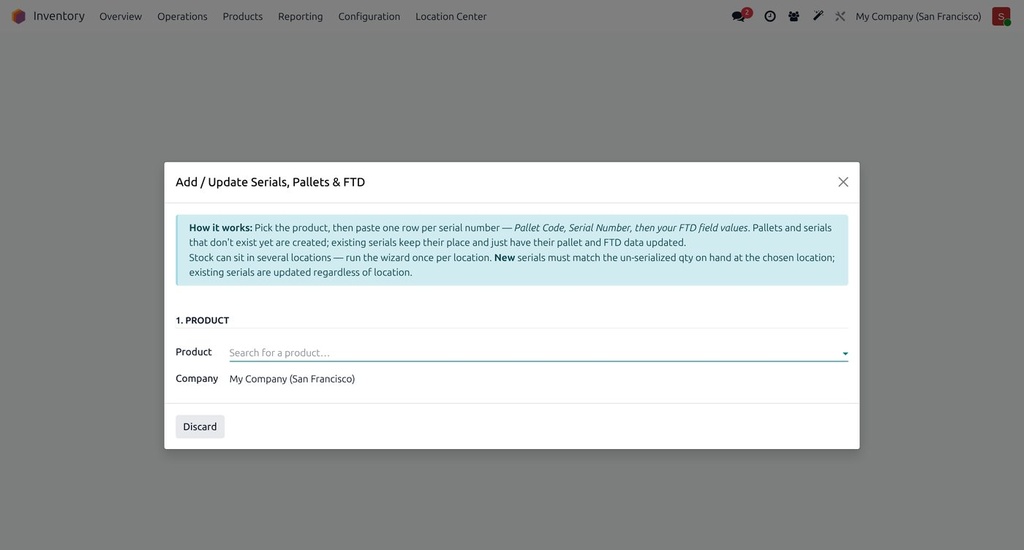Open the Inventory app title link

click(x=59, y=16)
